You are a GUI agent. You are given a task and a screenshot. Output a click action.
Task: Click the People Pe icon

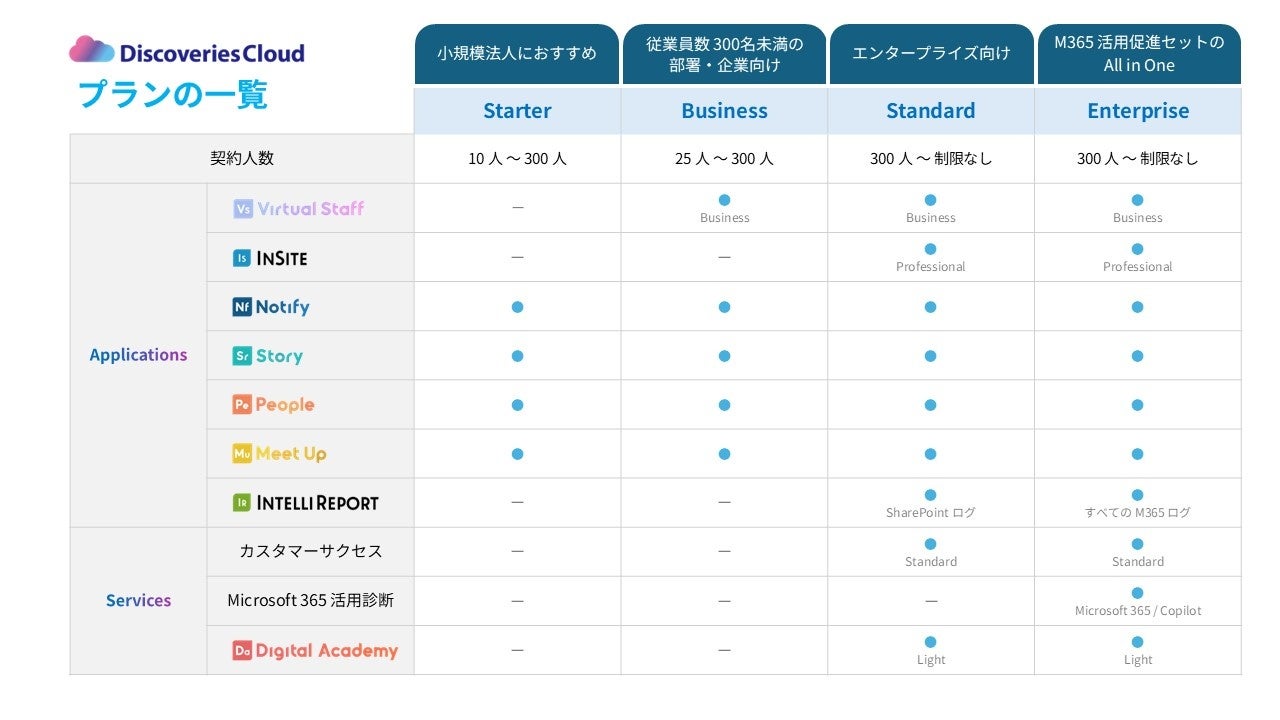pos(242,405)
